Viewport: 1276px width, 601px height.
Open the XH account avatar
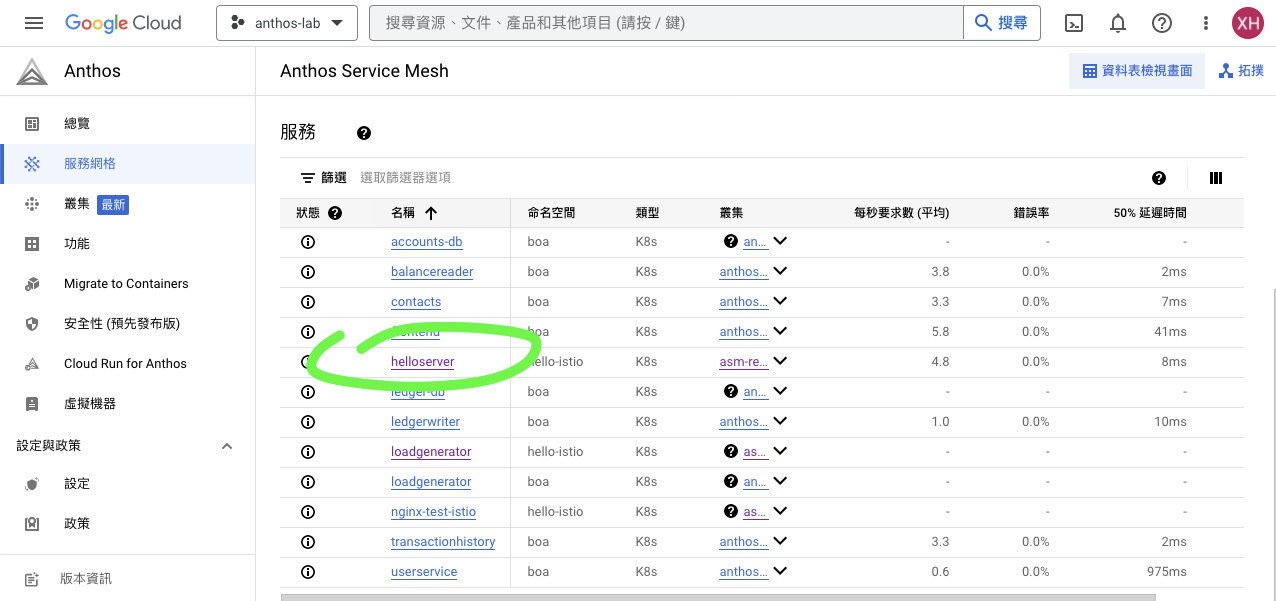click(1247, 23)
